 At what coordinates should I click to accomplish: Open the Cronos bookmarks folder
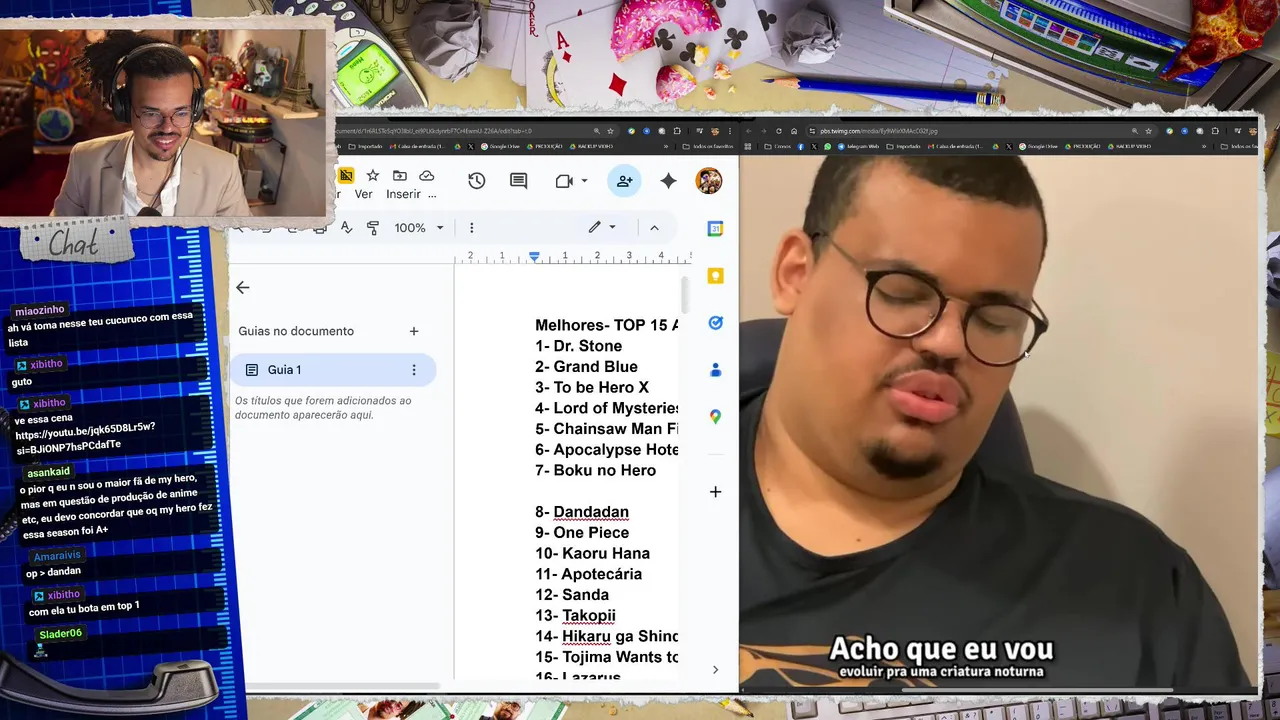[x=777, y=146]
